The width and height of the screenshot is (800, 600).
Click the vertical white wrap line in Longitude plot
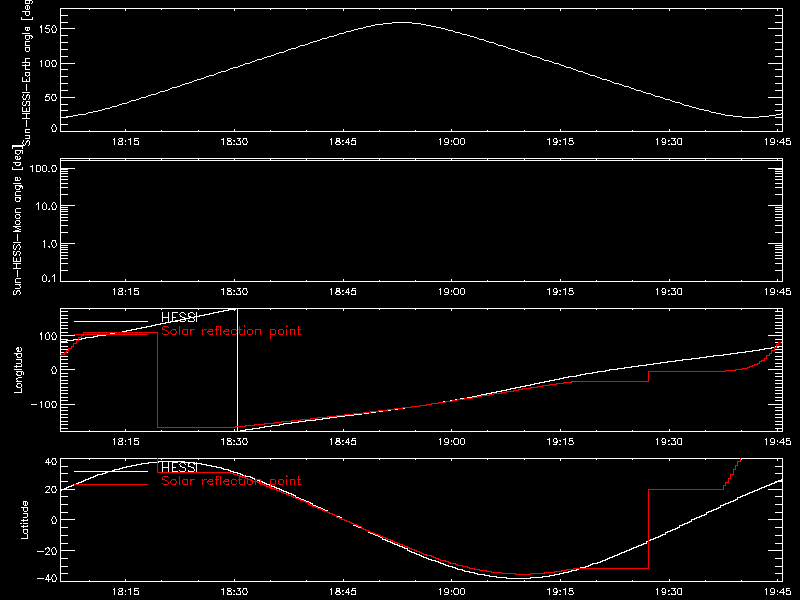237,370
